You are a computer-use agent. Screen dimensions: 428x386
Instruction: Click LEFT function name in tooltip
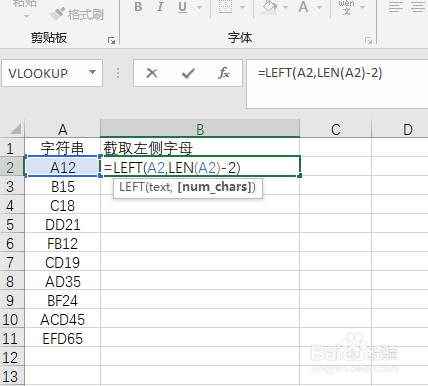[131, 187]
